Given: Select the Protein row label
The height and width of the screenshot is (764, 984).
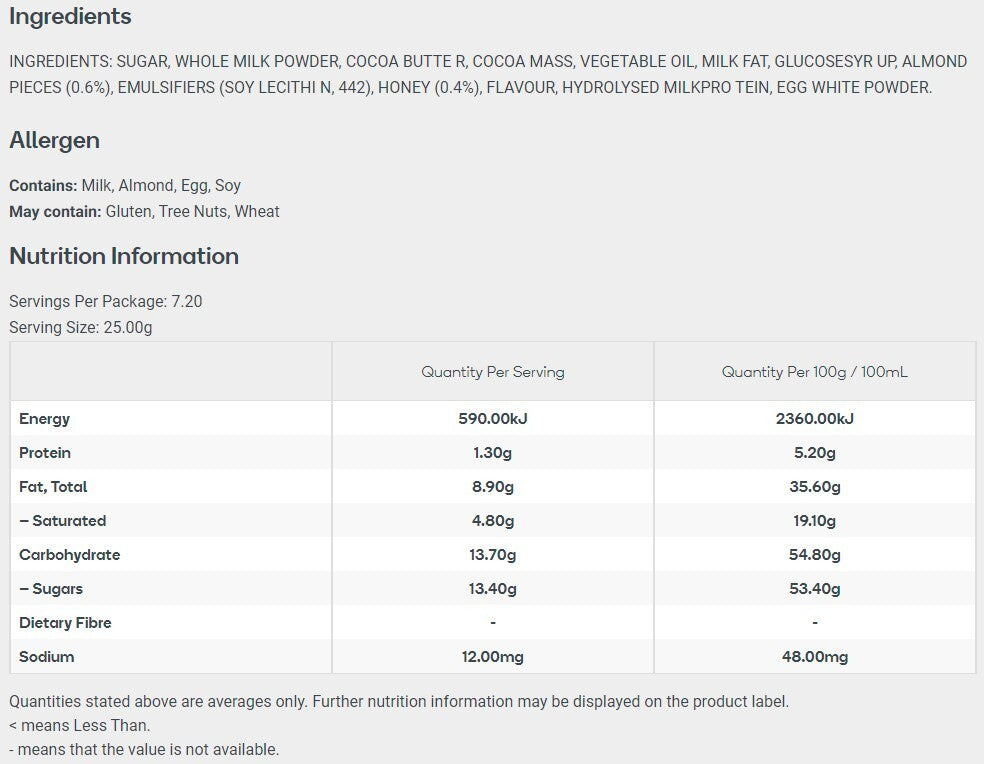Looking at the screenshot, I should point(45,453).
